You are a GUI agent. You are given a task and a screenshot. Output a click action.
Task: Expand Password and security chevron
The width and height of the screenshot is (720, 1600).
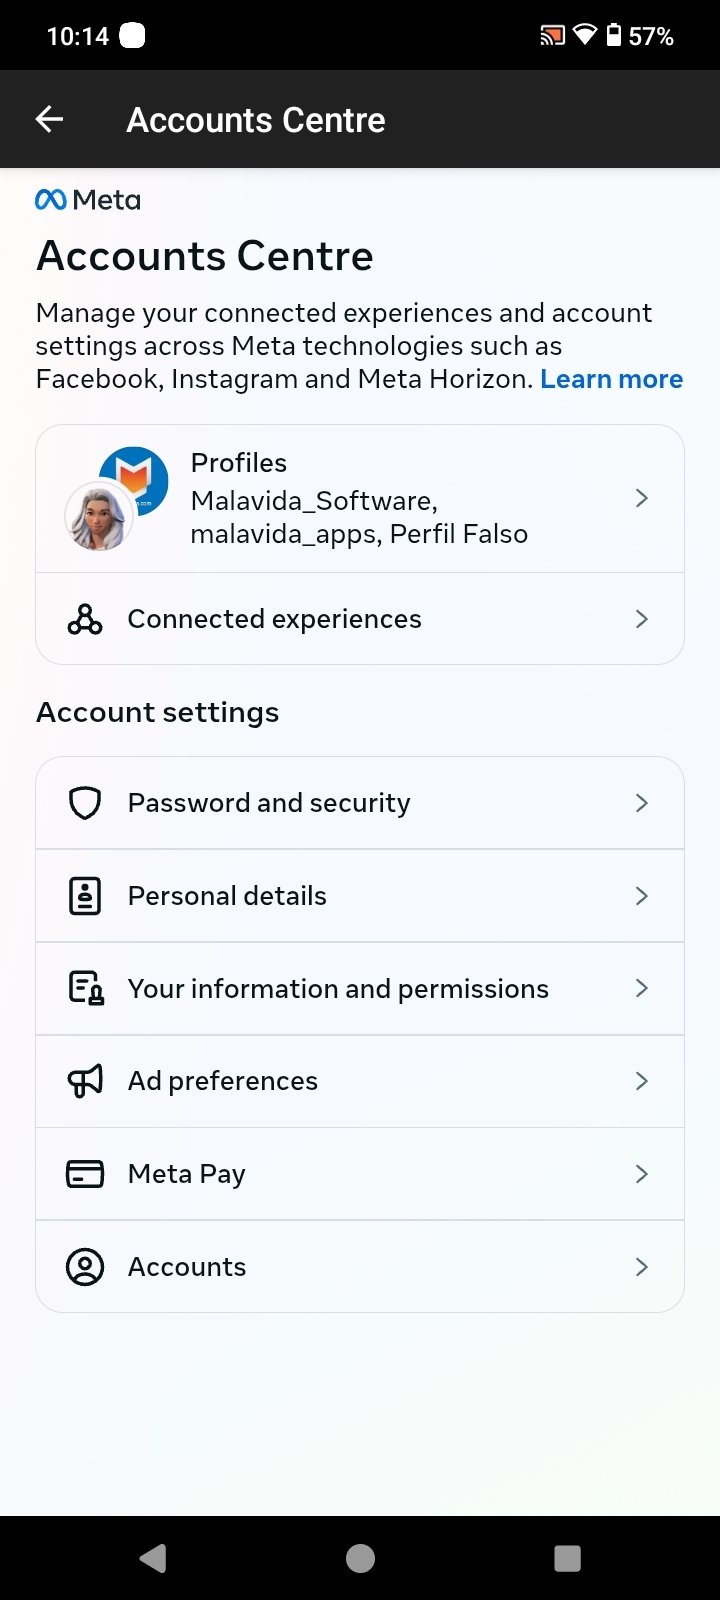tap(642, 803)
